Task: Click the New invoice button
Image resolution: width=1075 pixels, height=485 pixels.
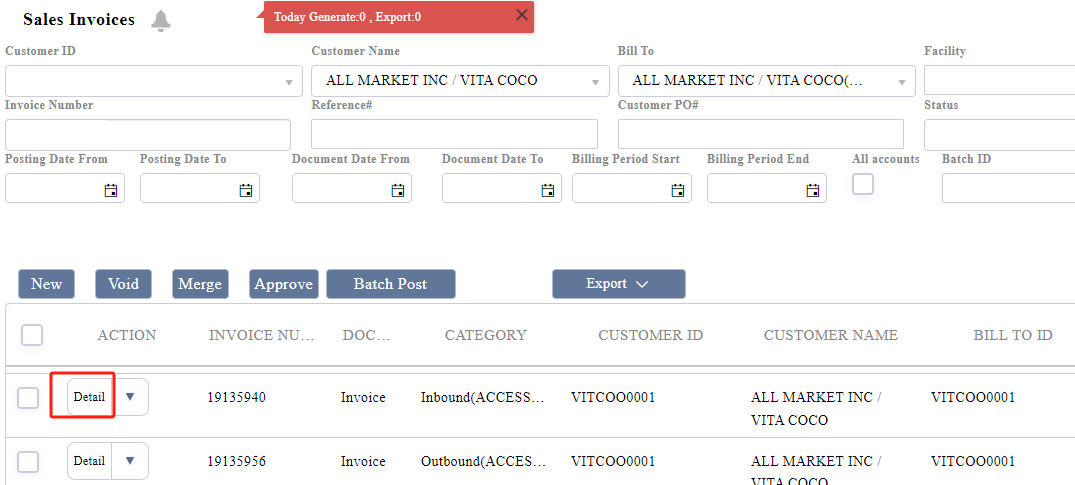Action: point(46,284)
